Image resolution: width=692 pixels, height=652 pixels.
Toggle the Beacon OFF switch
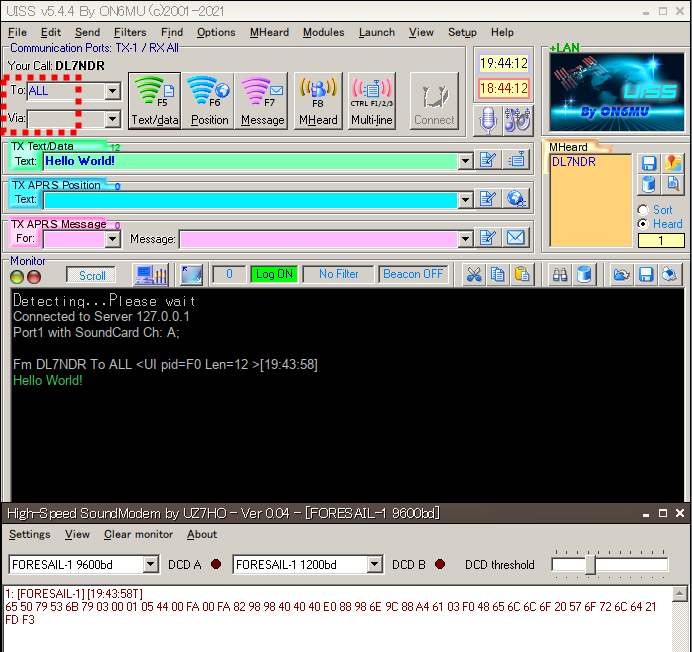pos(413,274)
